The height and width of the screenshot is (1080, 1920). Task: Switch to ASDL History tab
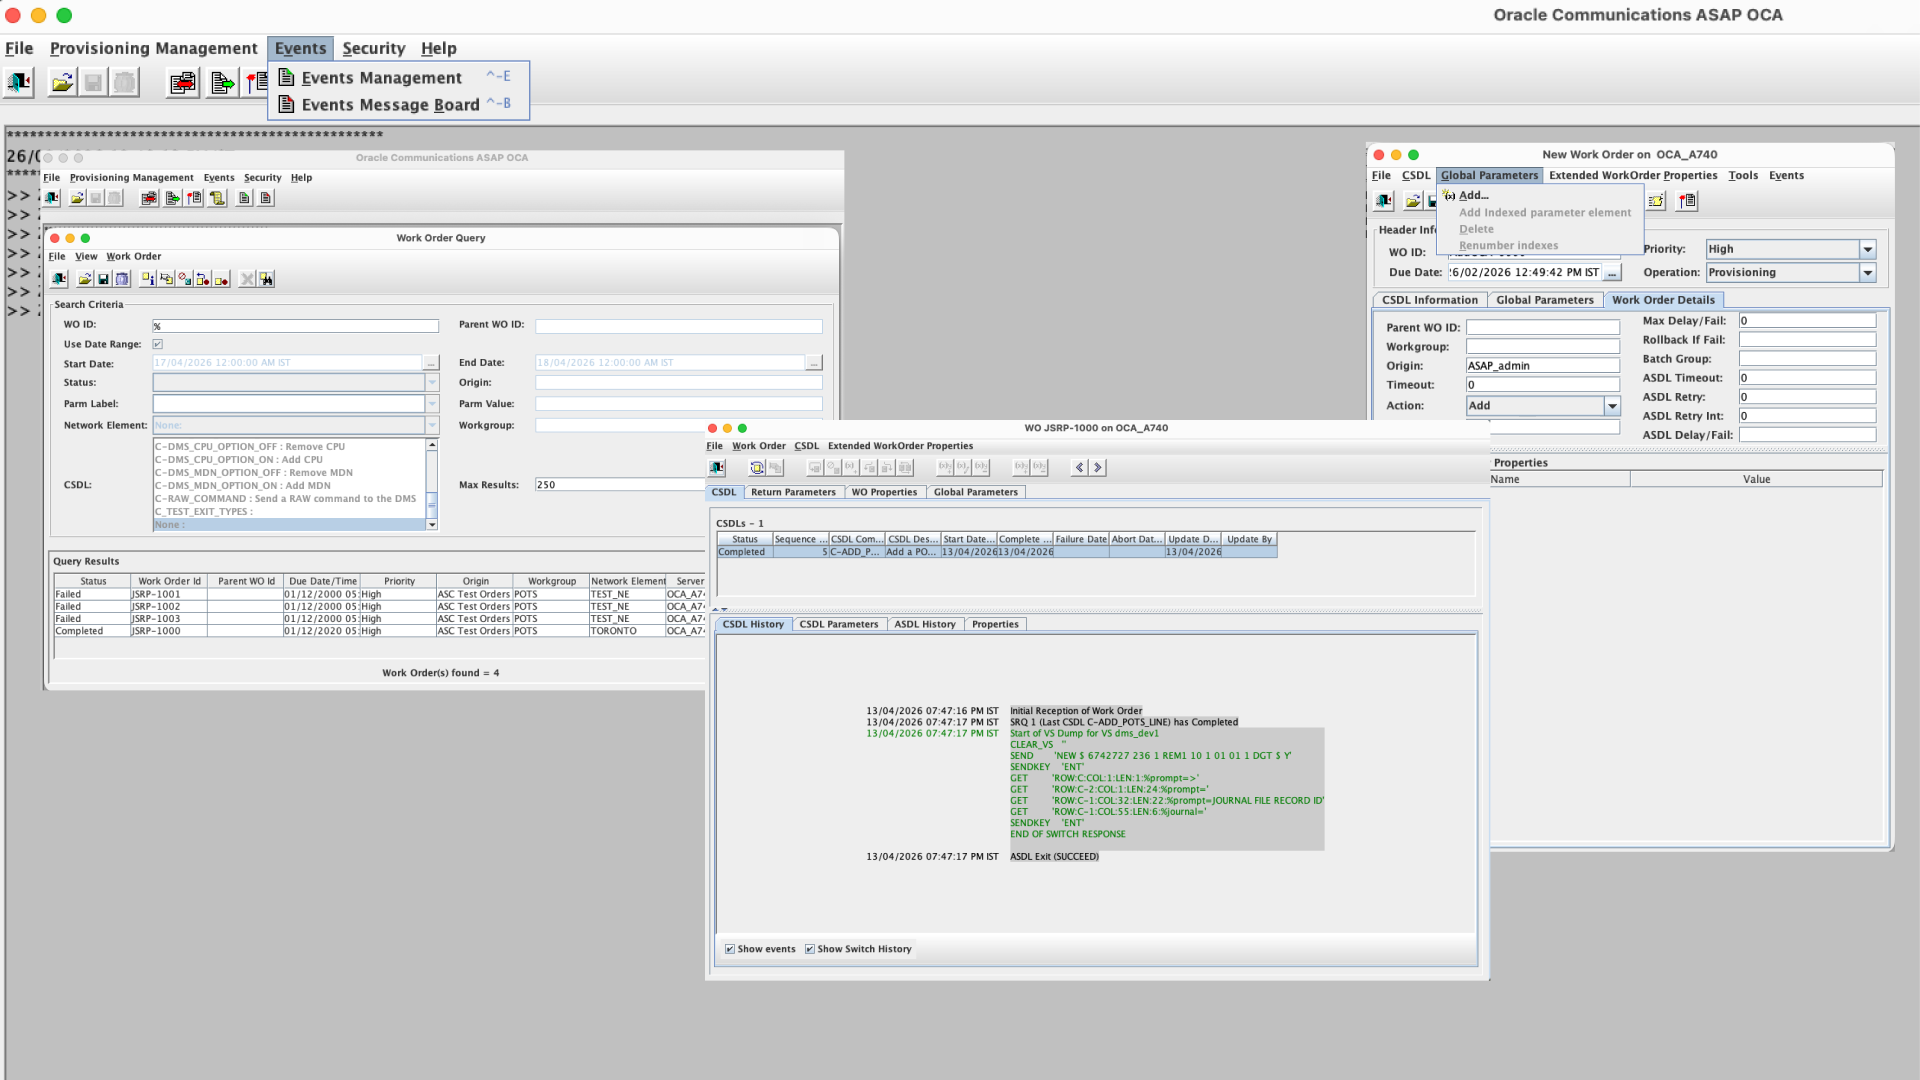pyautogui.click(x=925, y=624)
